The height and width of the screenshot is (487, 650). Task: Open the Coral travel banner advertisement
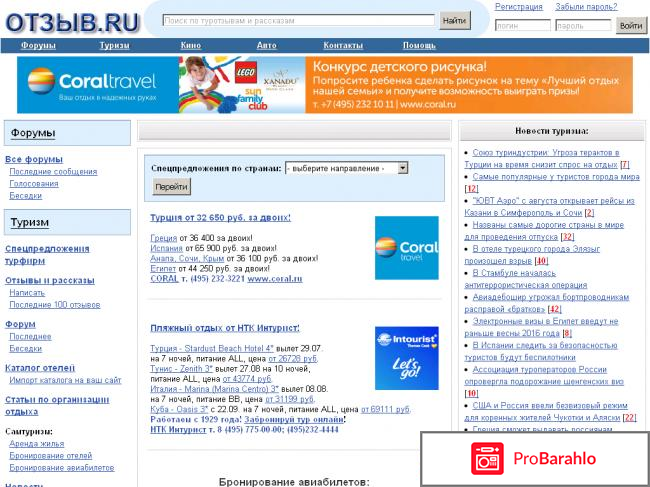[325, 85]
